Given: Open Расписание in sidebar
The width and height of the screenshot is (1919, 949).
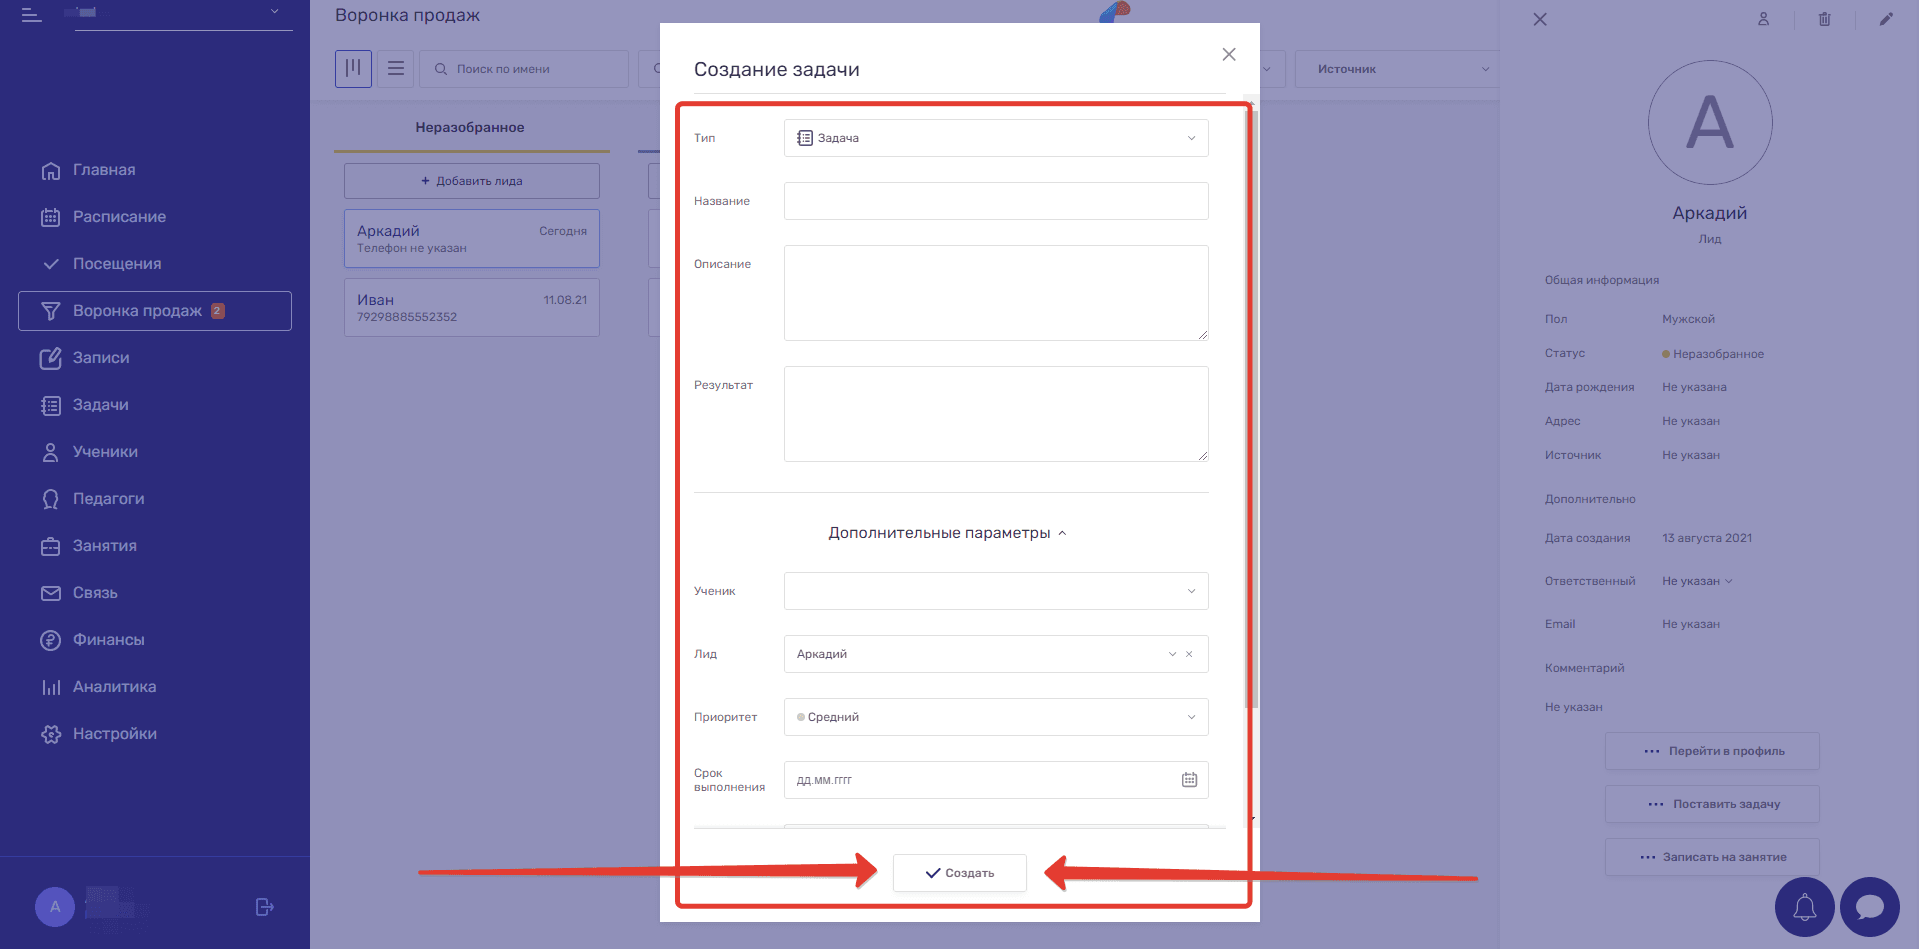Looking at the screenshot, I should 119,217.
